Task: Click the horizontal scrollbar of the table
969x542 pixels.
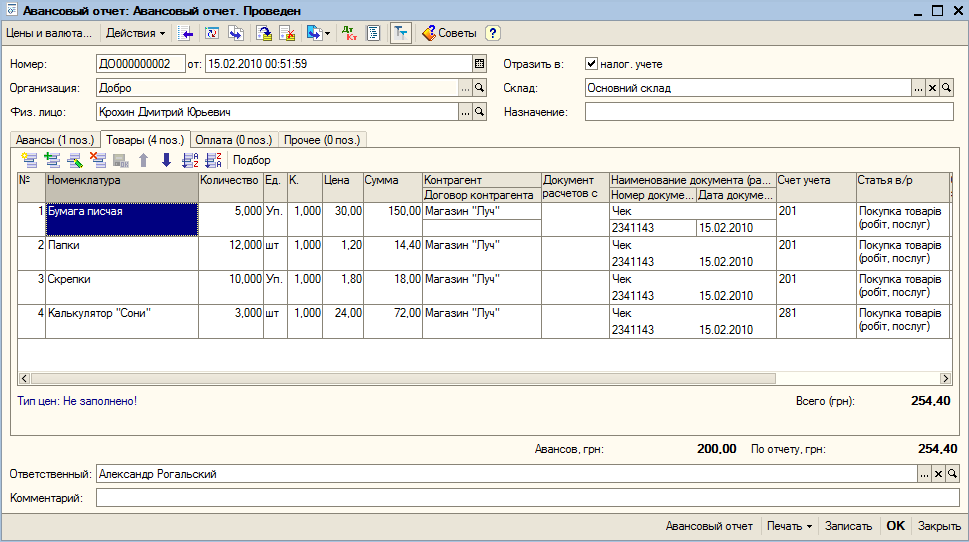Action: (x=403, y=378)
